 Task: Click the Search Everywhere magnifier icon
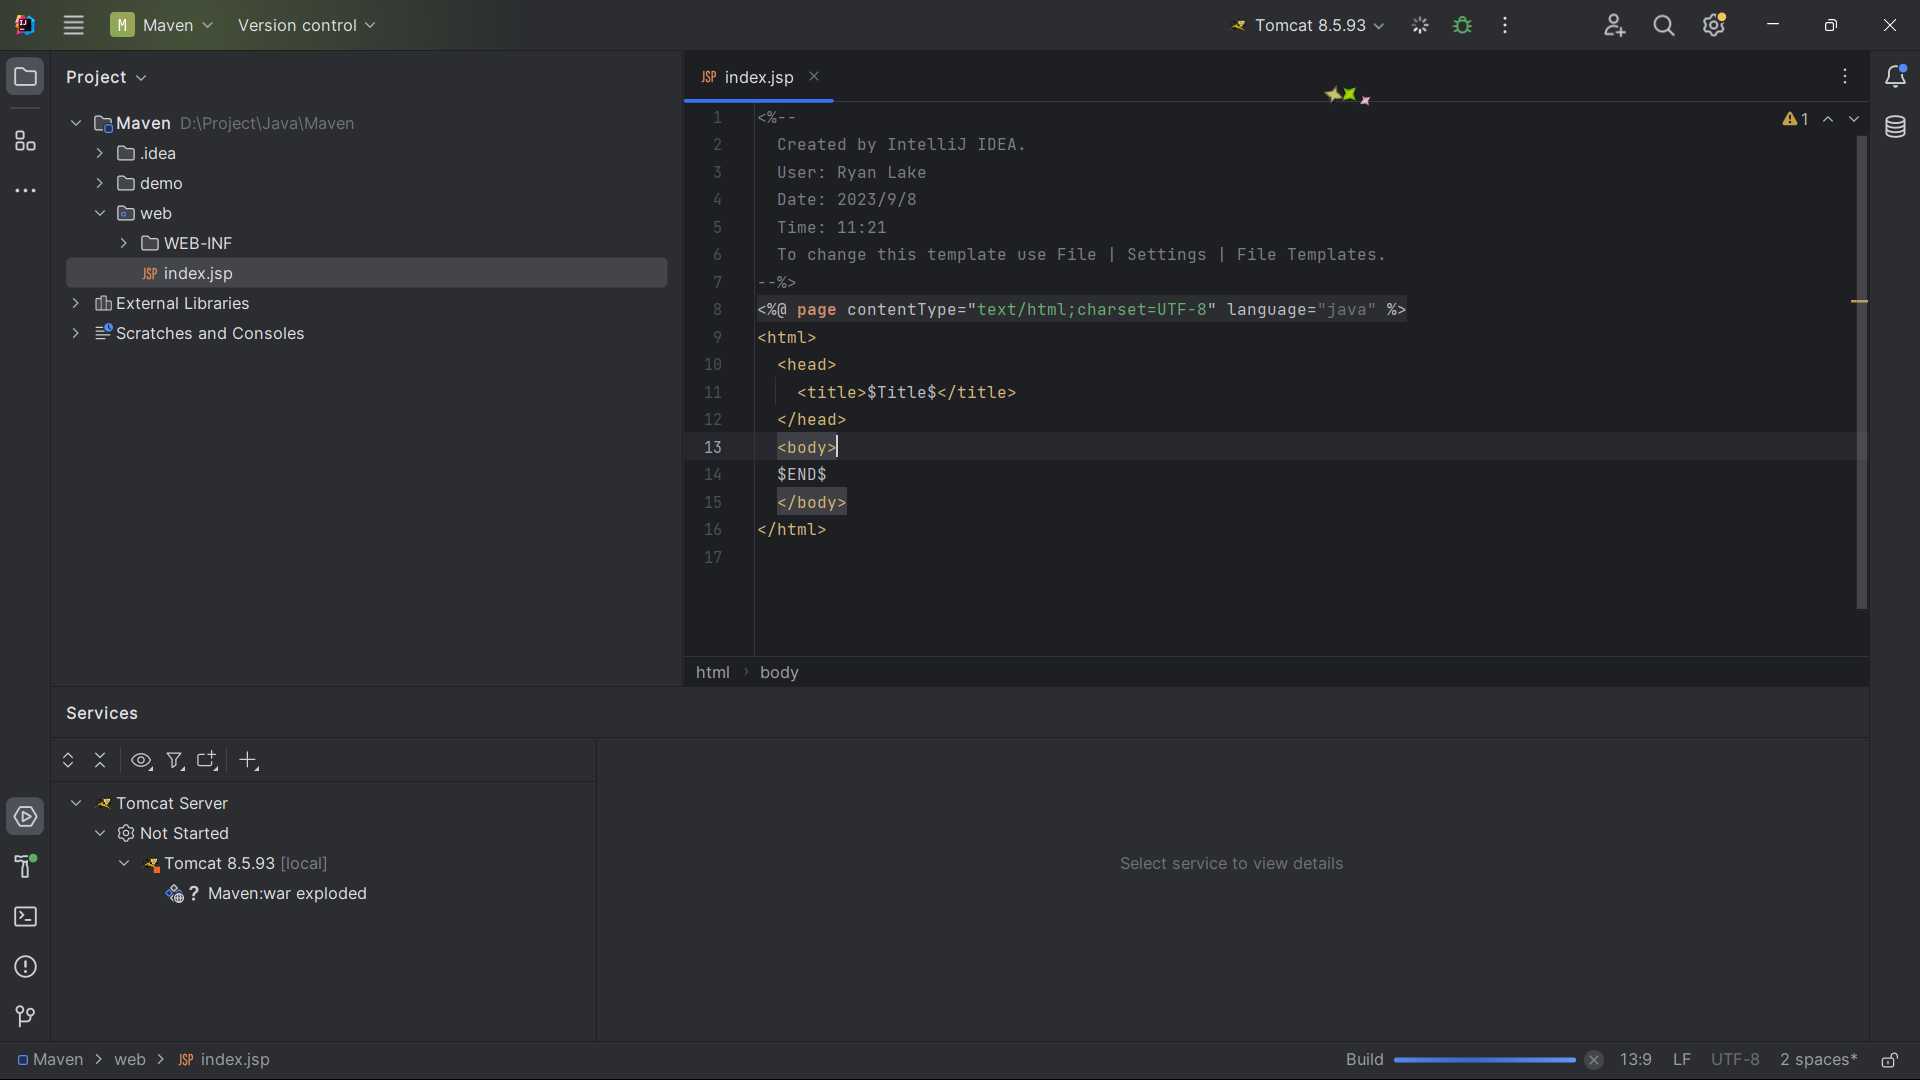[x=1663, y=26]
